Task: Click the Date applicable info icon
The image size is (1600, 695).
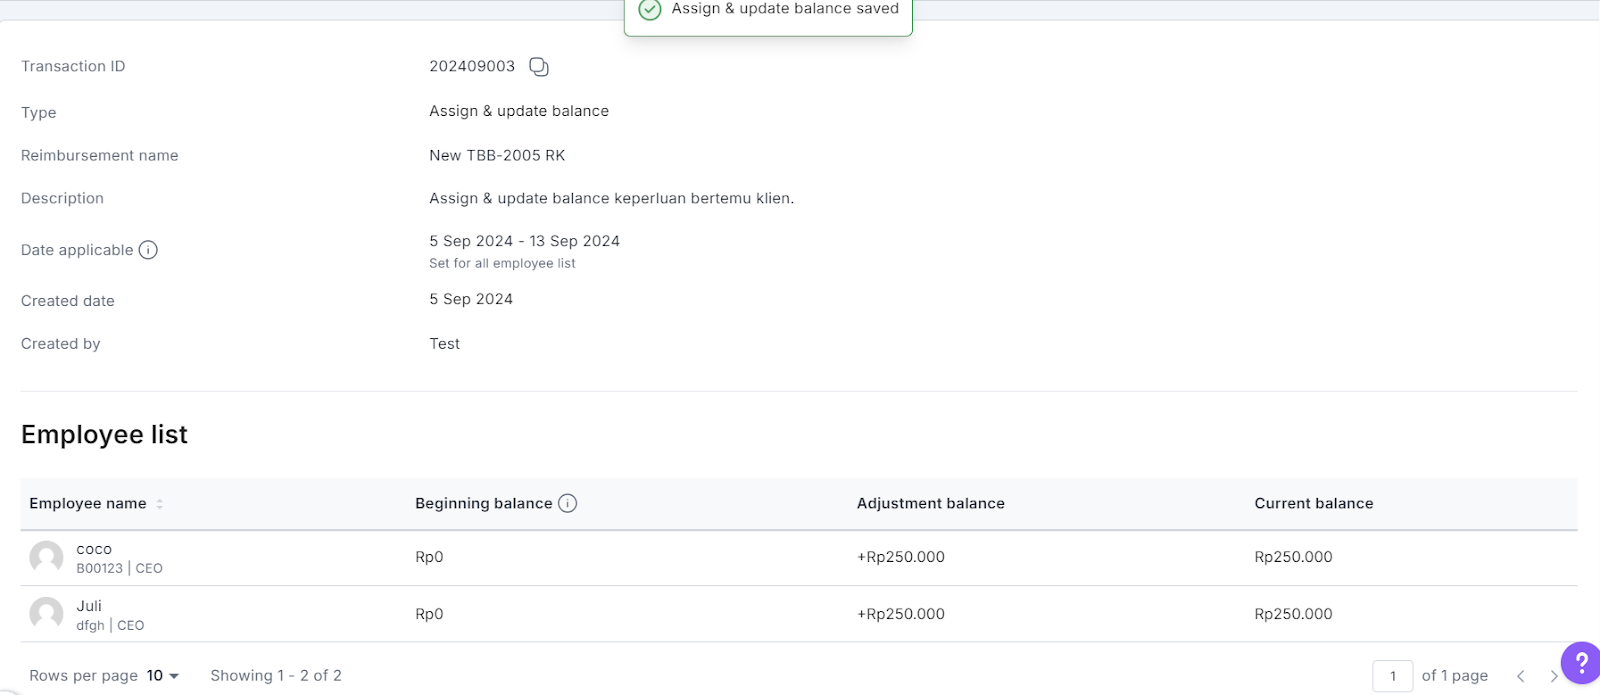Action: point(148,250)
